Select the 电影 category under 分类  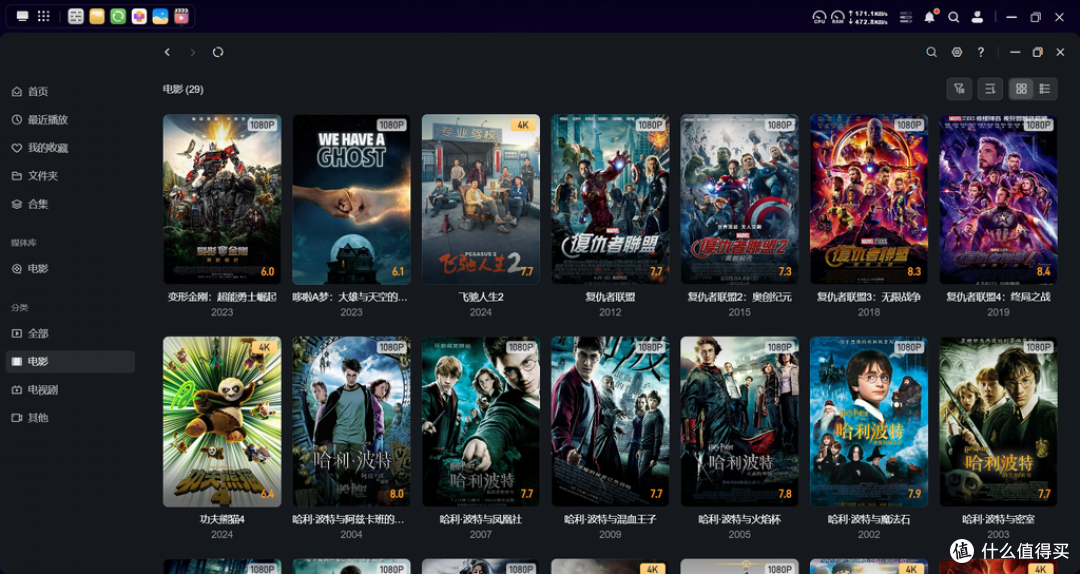tap(70, 362)
